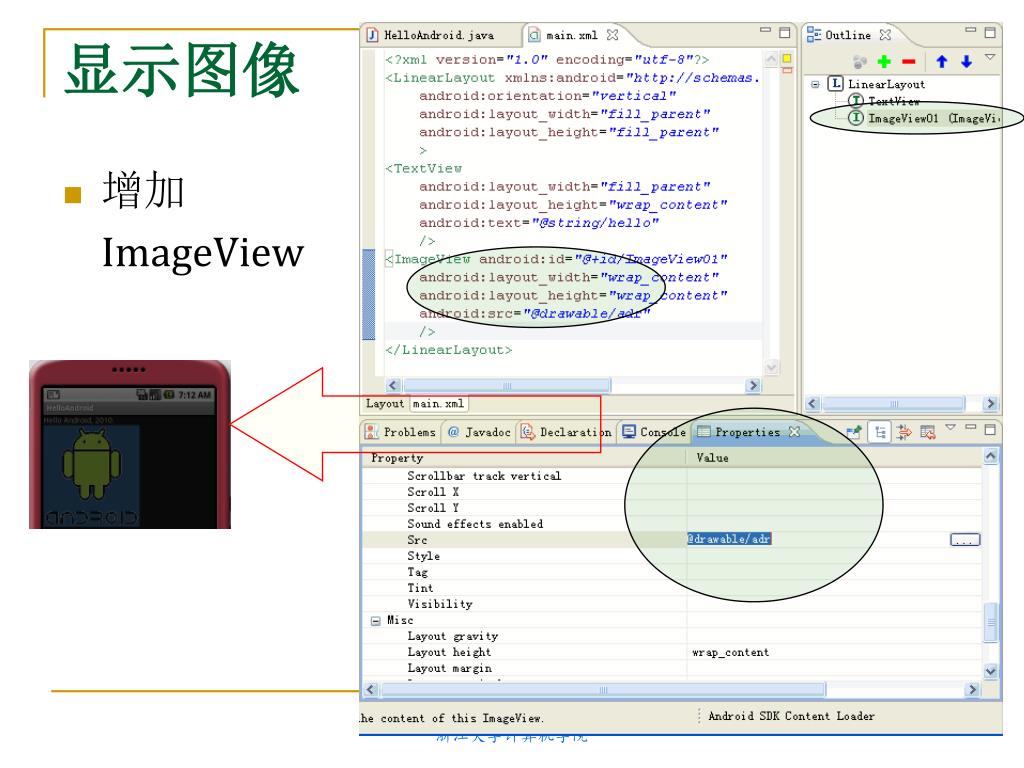Click the Value column header
The width and height of the screenshot is (1024, 768).
tap(835, 458)
